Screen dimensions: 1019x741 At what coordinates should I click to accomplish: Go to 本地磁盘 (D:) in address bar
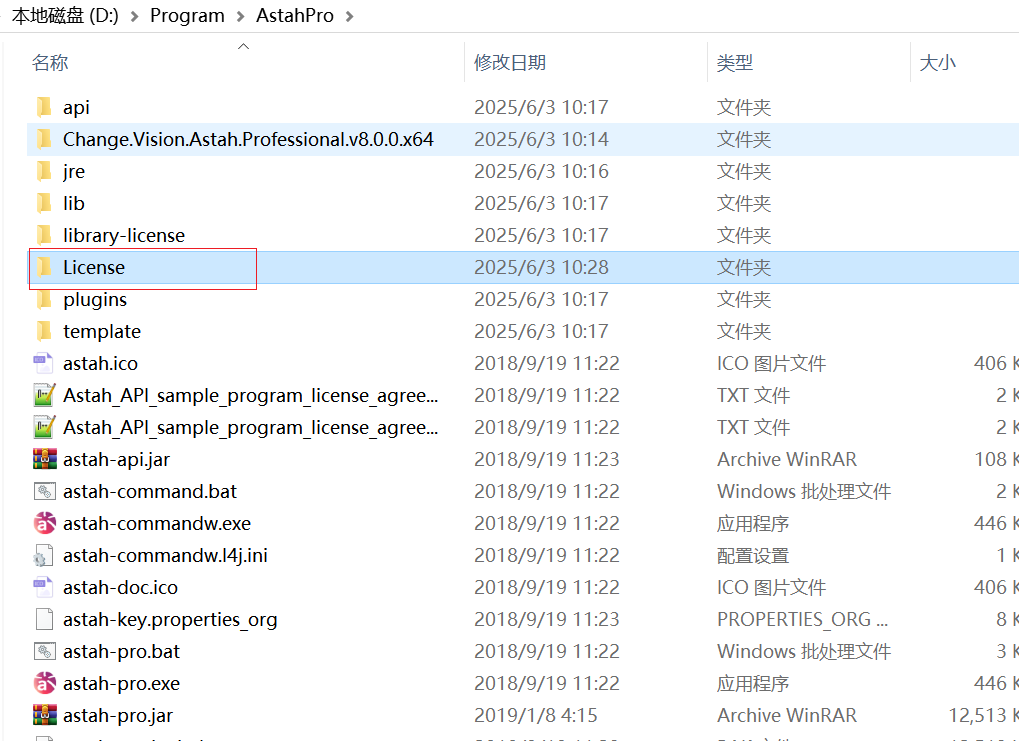coord(65,16)
